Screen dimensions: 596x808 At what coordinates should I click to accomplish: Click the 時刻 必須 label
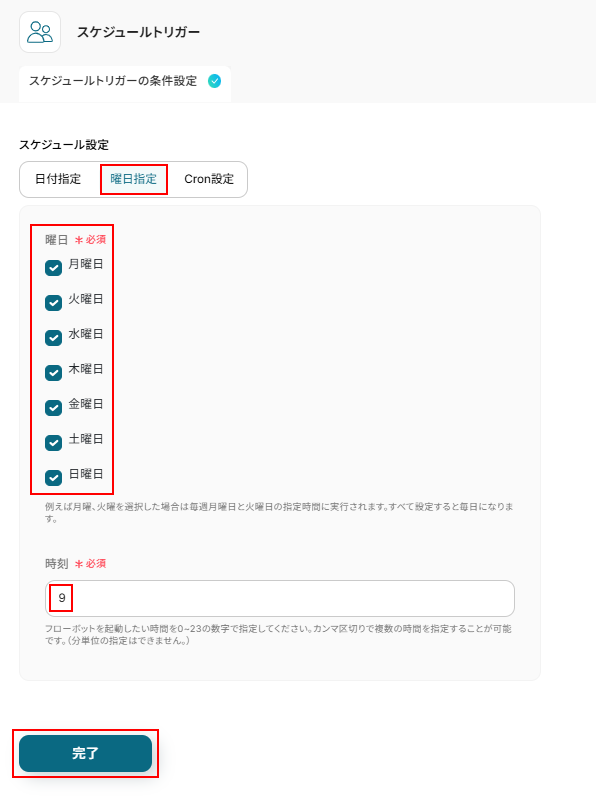coord(76,564)
